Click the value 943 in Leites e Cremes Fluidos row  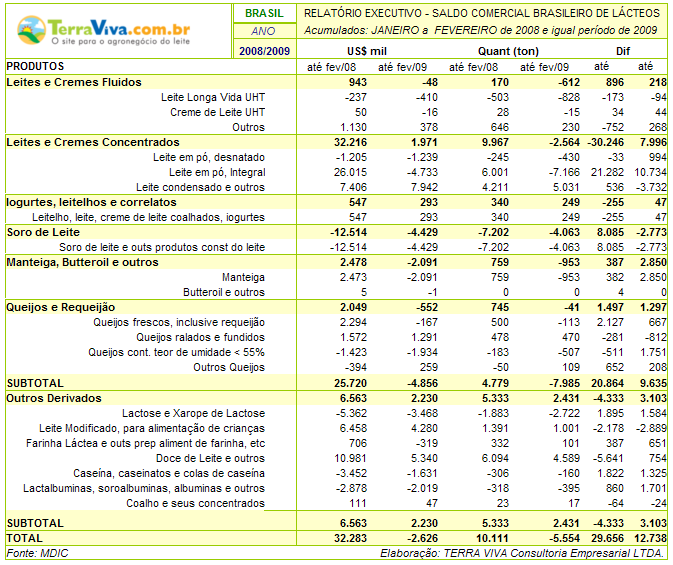358,82
